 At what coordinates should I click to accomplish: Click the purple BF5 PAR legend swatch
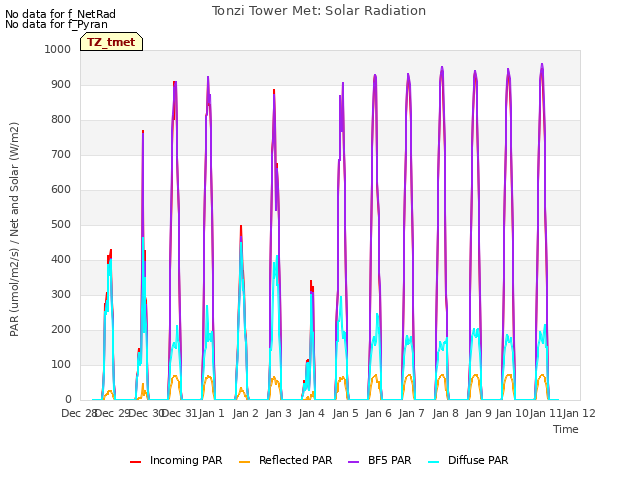[353, 462]
